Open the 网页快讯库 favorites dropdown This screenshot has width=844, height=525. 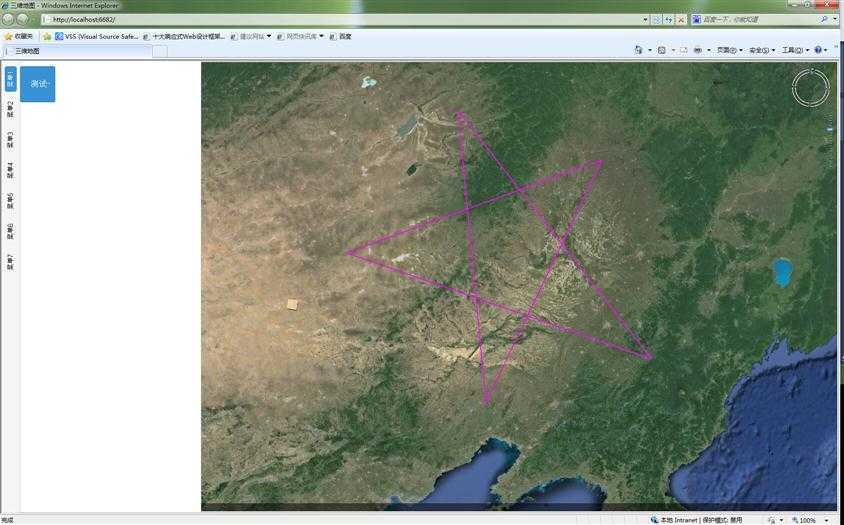(x=300, y=37)
